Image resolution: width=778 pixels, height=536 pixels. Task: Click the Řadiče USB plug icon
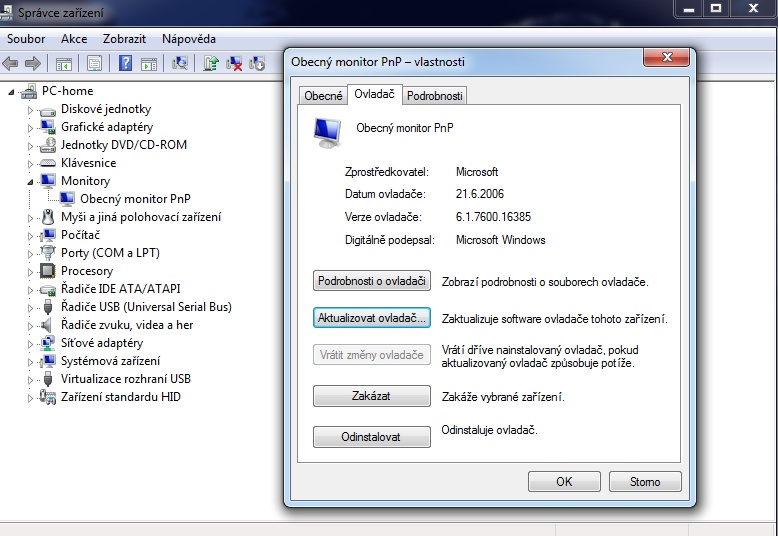click(x=48, y=307)
